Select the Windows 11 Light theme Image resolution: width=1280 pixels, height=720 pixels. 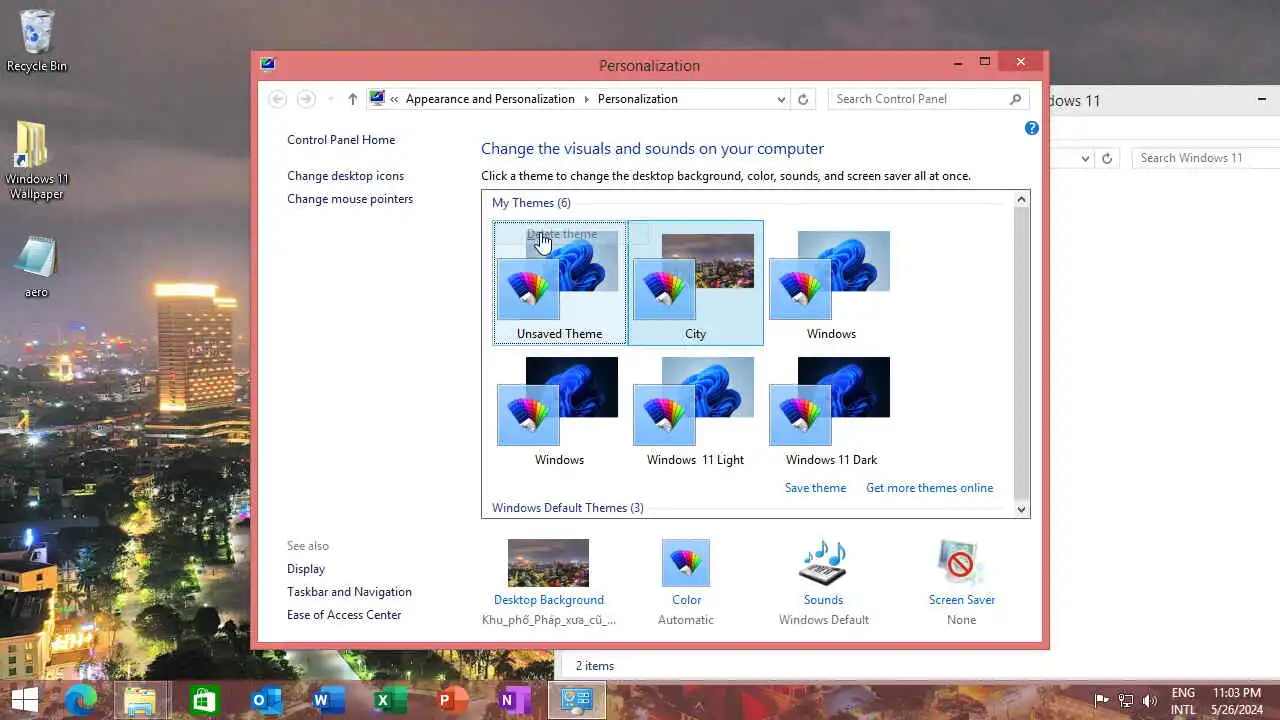(695, 410)
